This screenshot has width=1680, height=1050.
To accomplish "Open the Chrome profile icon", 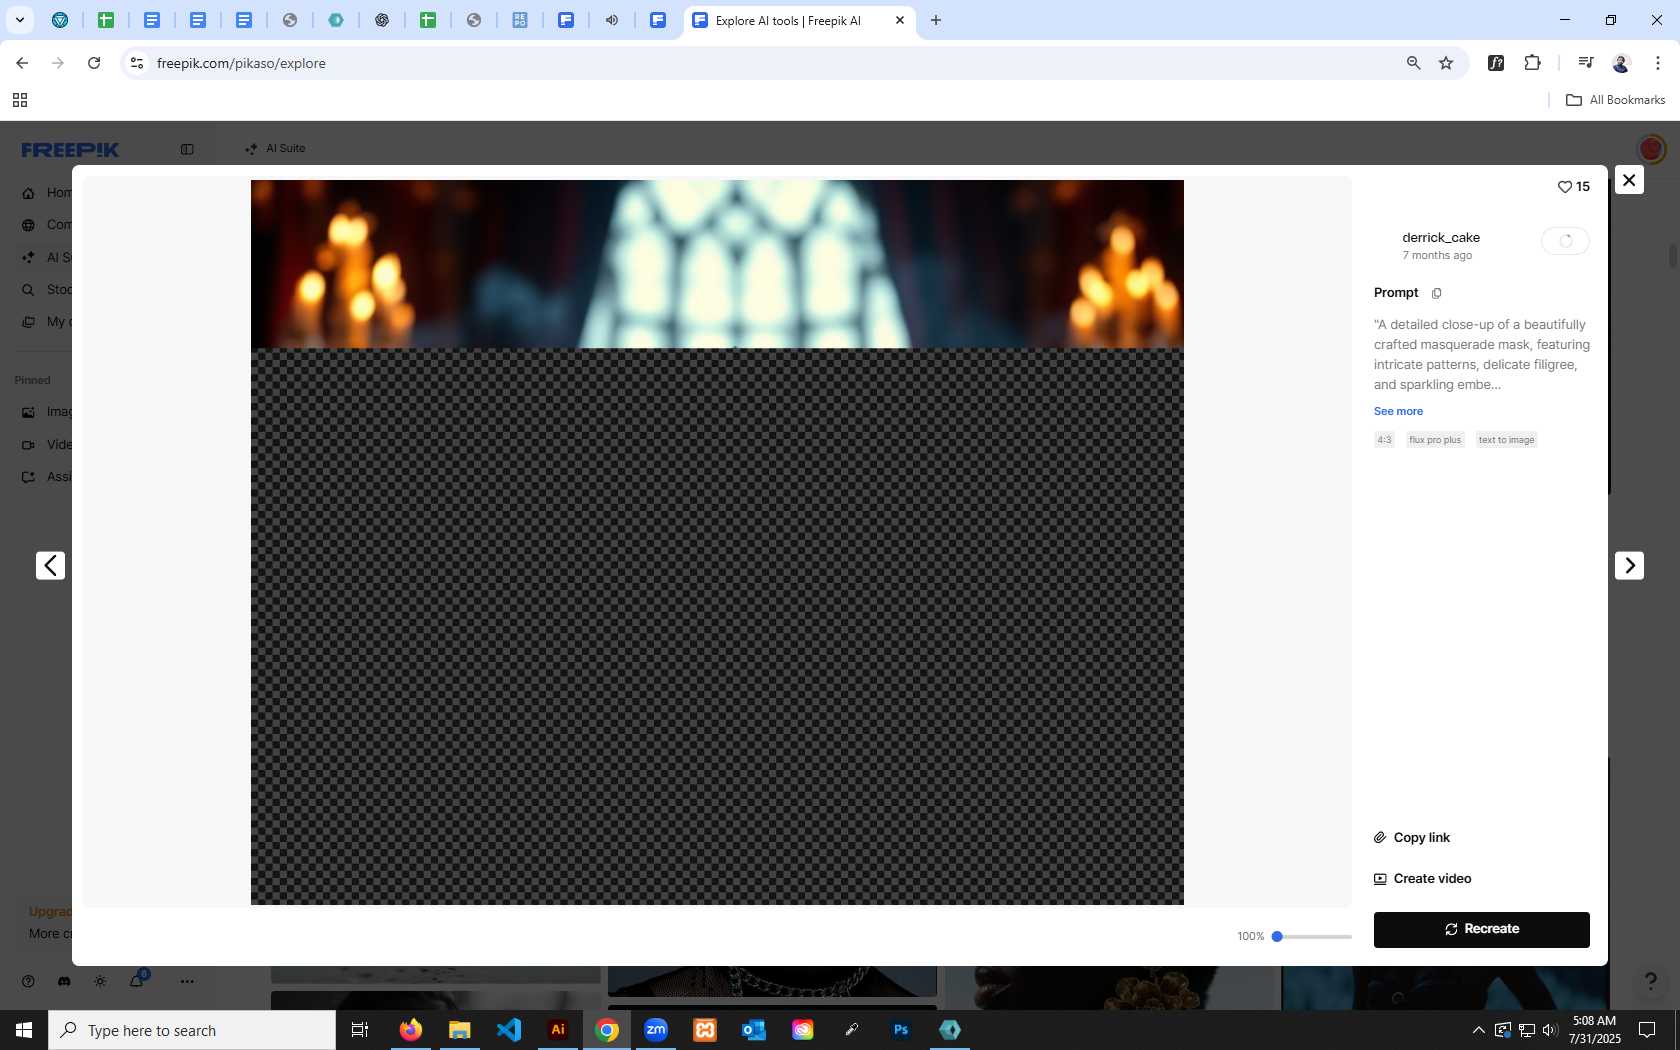I will (x=1621, y=63).
